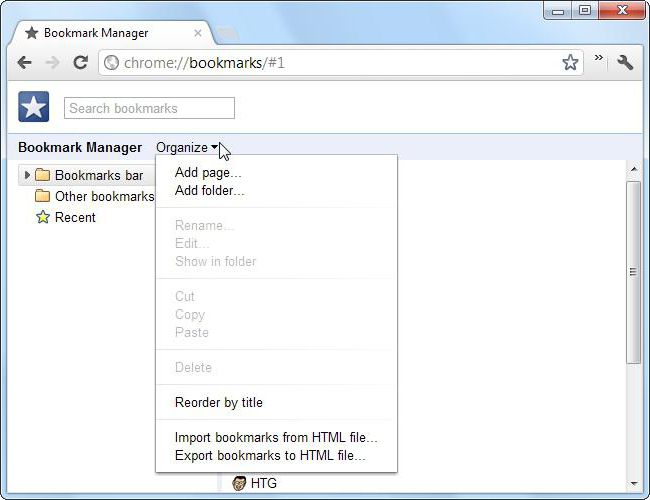Click the Bookmarks bar folder icon
The height and width of the screenshot is (500, 650).
coord(42,175)
